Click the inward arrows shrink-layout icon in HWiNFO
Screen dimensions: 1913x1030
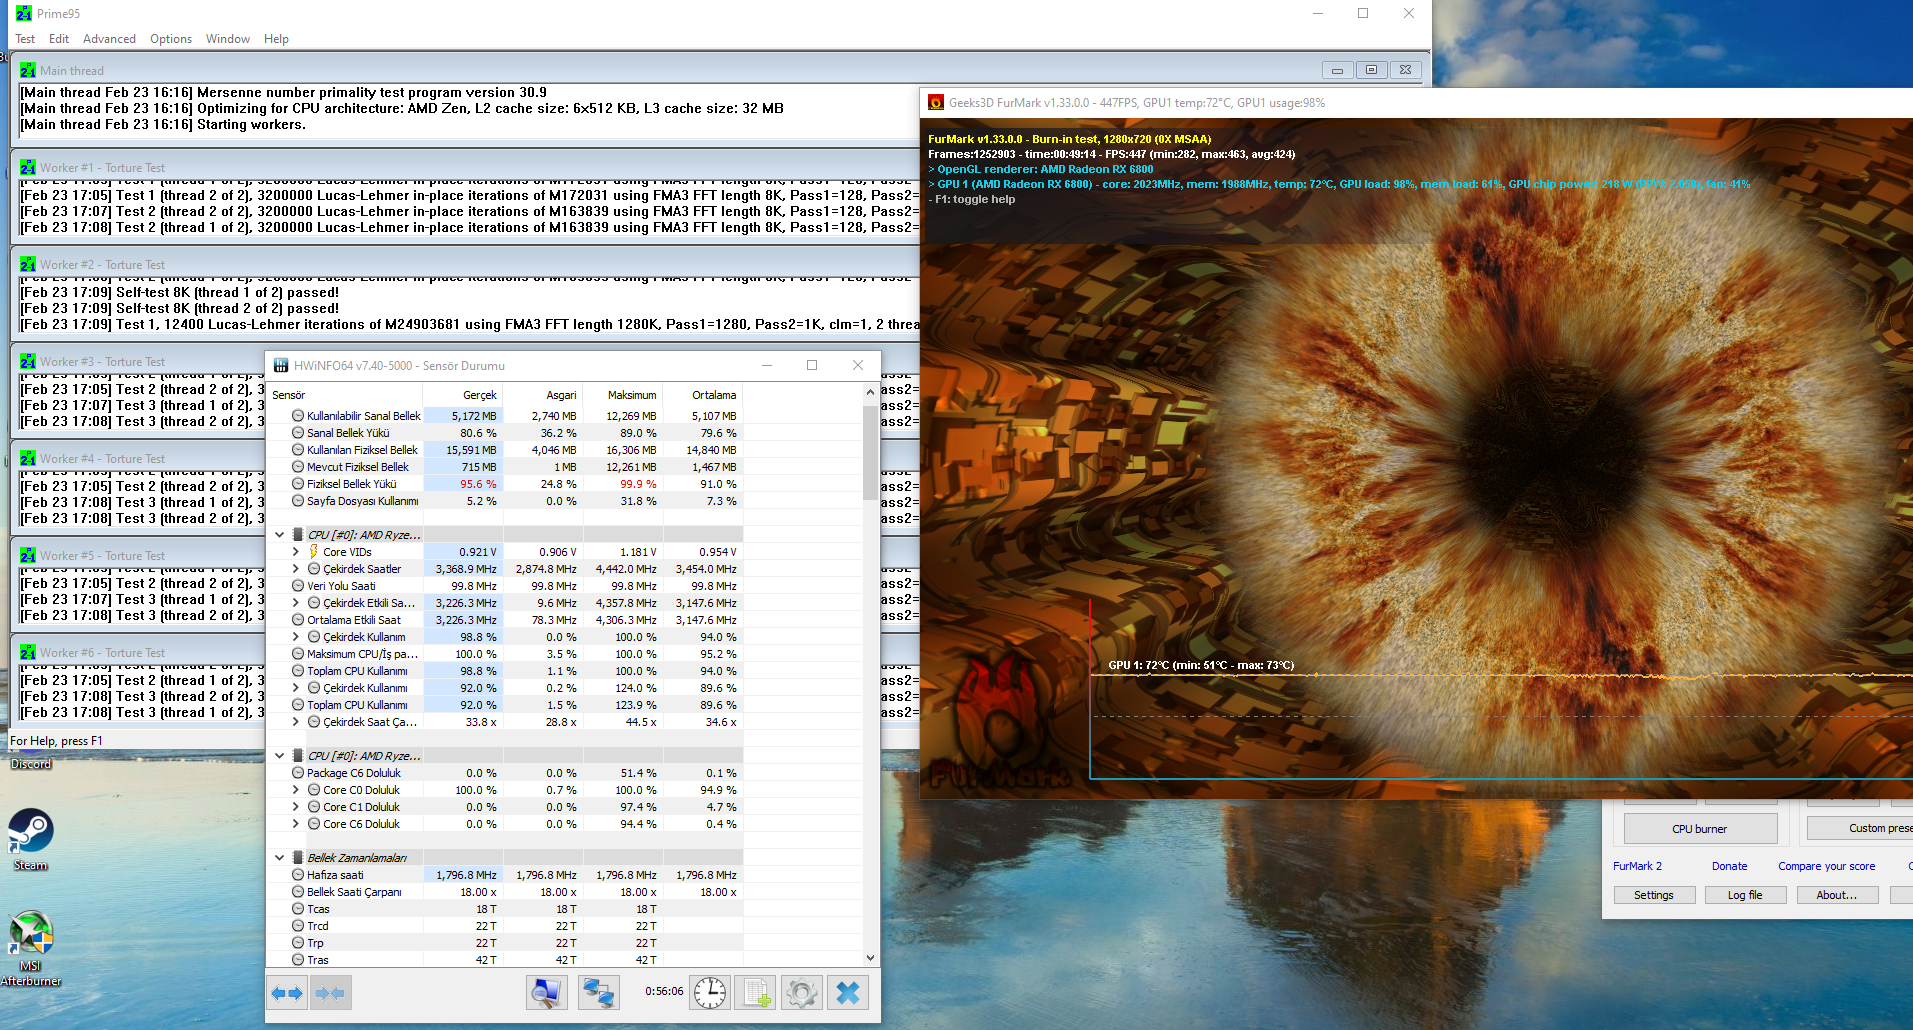coord(330,993)
